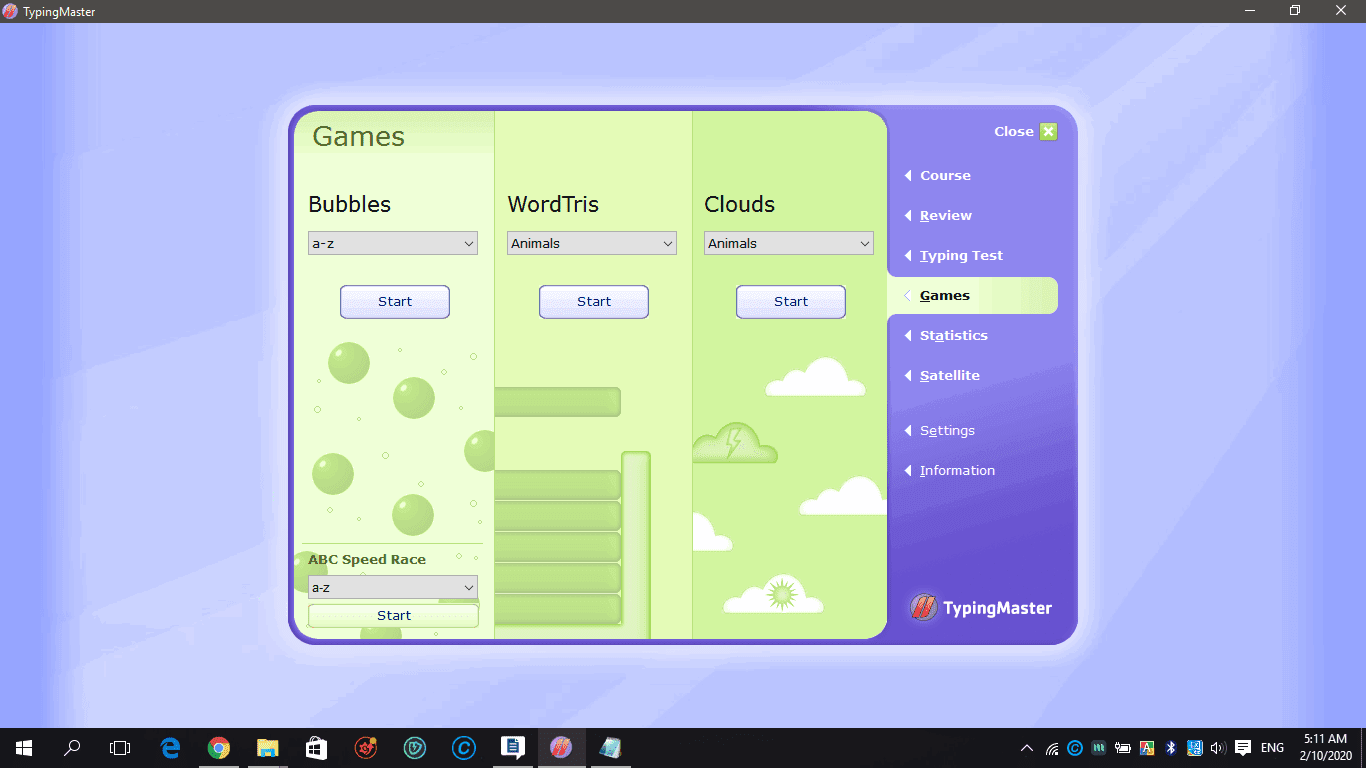This screenshot has height=768, width=1366.
Task: Click the blue C icon in system tray
Action: coord(1075,748)
